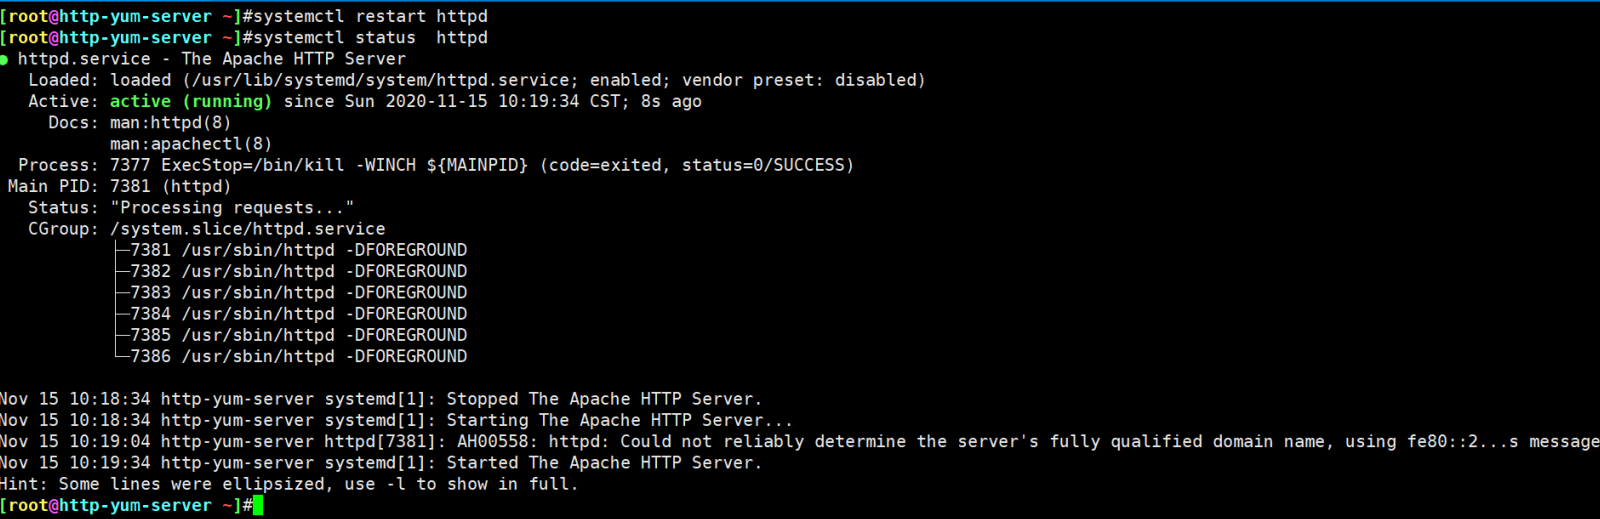Image resolution: width=1600 pixels, height=519 pixels.
Task: Click the CGroup /system.slice/httpd.service path
Action: pos(247,229)
